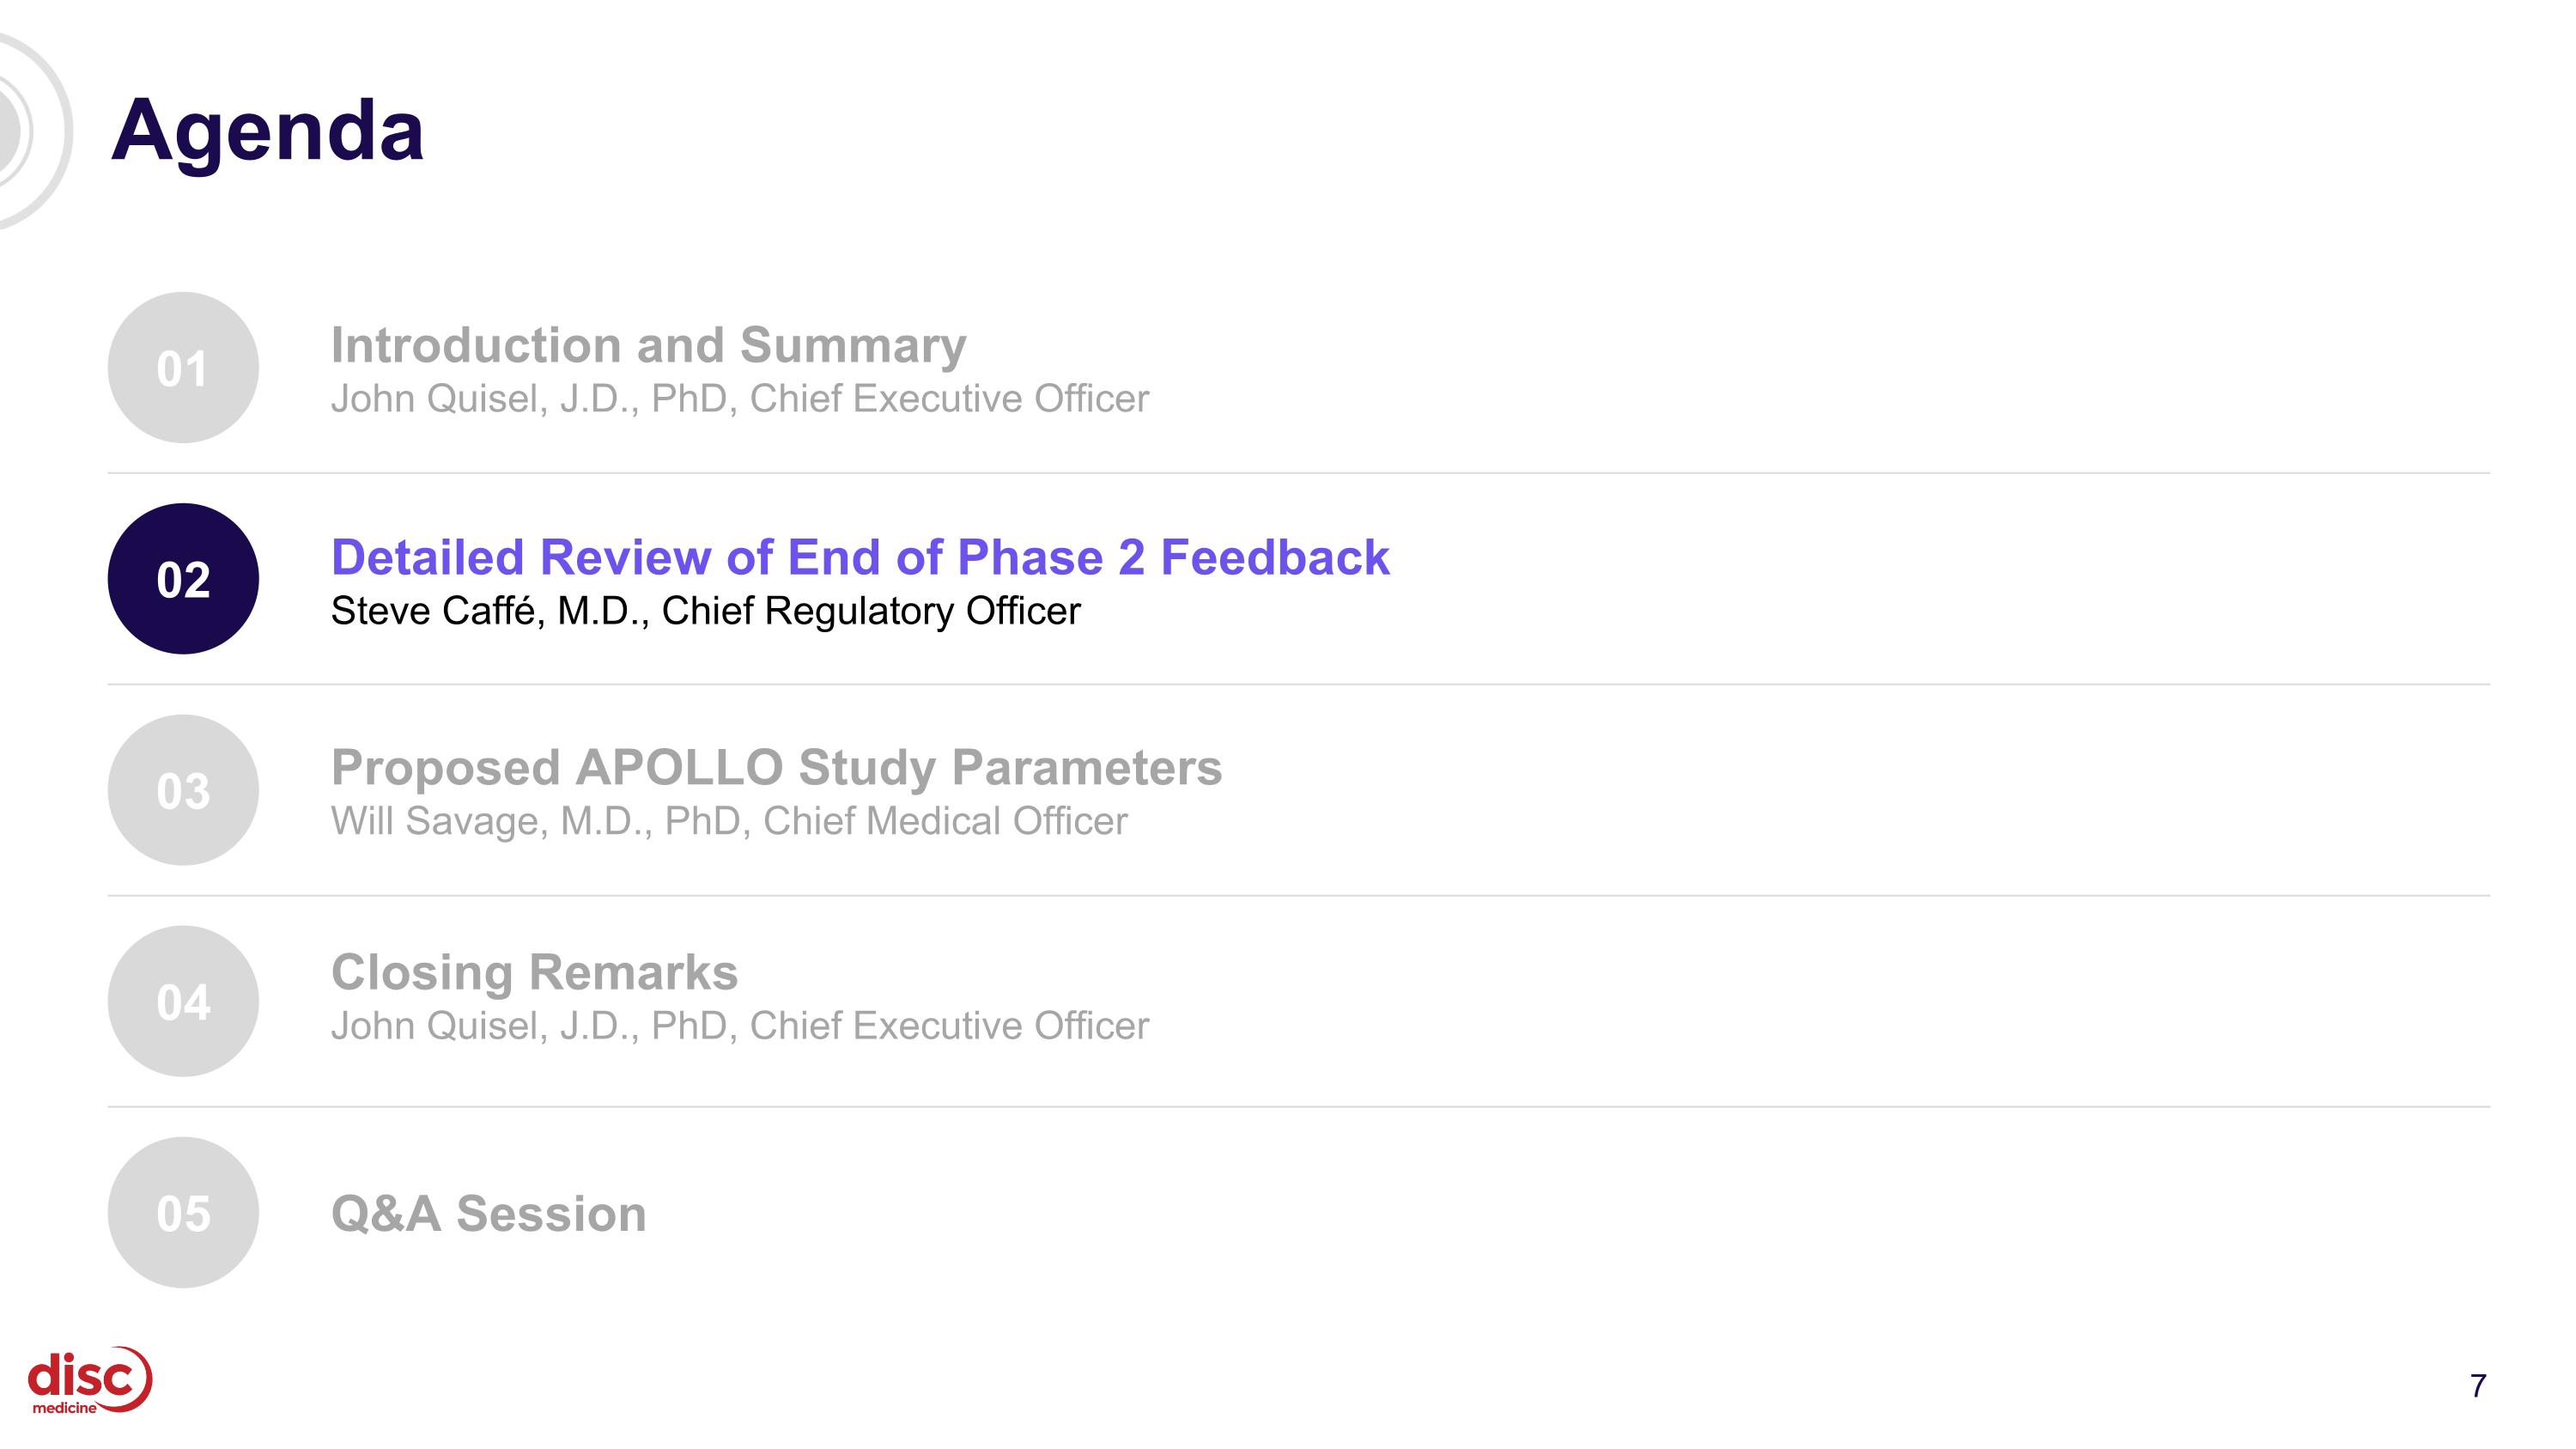The height and width of the screenshot is (1449, 2576).
Task: Click the Disc Medicine logo
Action: 89,1380
